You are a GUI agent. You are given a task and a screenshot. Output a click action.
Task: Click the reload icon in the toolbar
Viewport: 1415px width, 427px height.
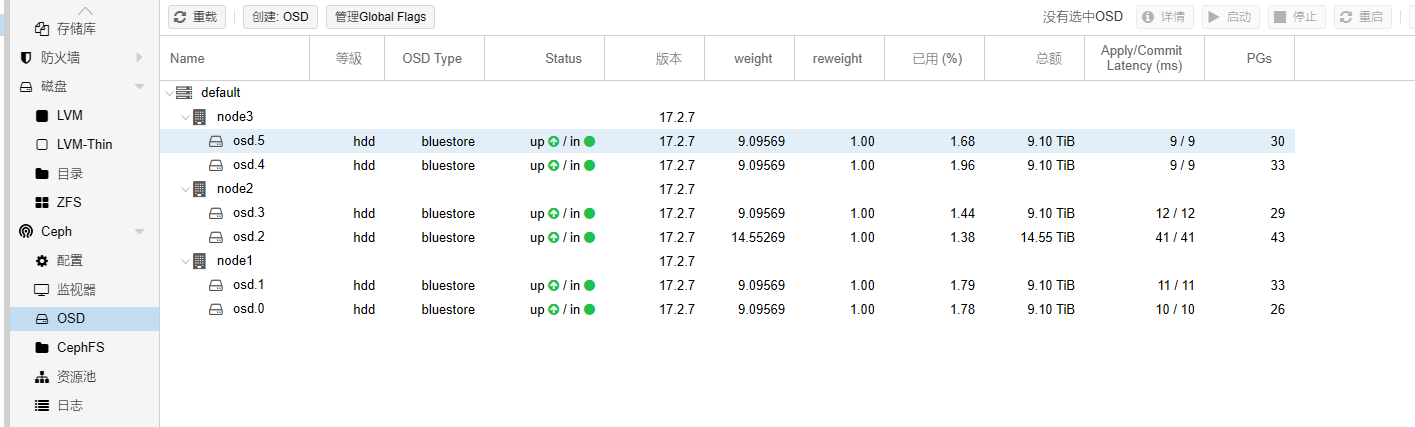[x=180, y=17]
